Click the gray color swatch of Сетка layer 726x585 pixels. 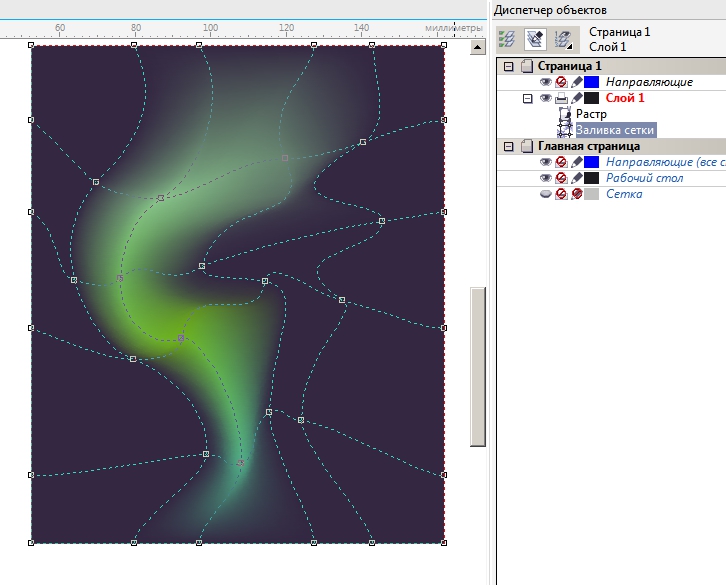591,194
